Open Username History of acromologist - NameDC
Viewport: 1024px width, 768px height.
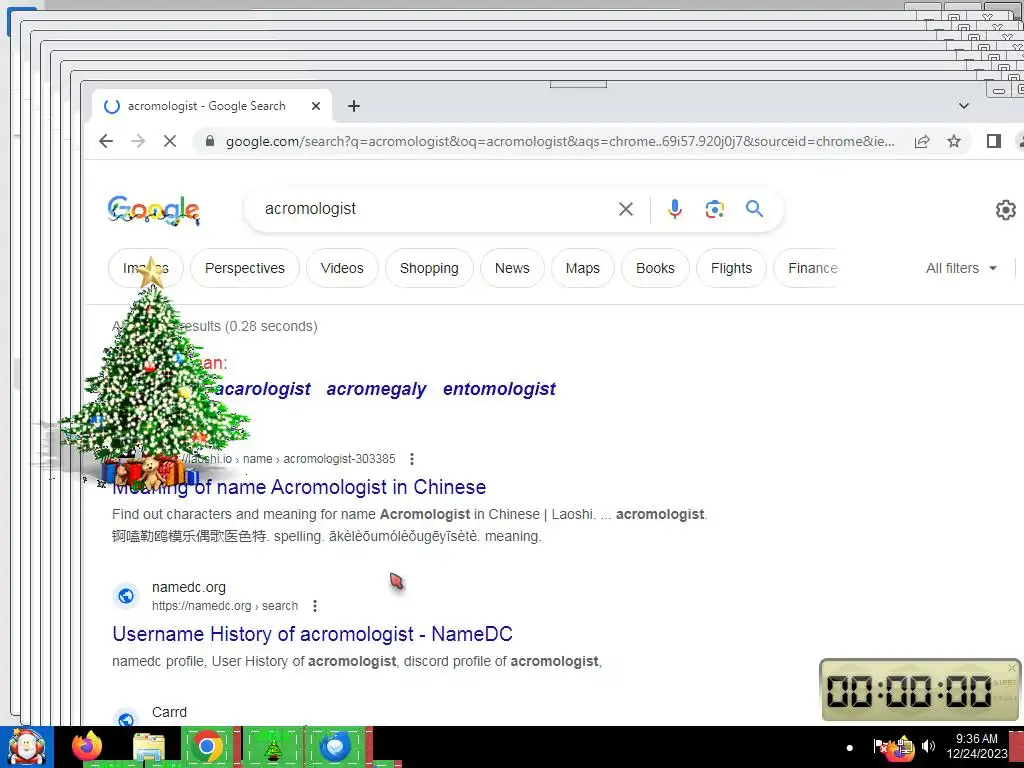click(x=312, y=634)
